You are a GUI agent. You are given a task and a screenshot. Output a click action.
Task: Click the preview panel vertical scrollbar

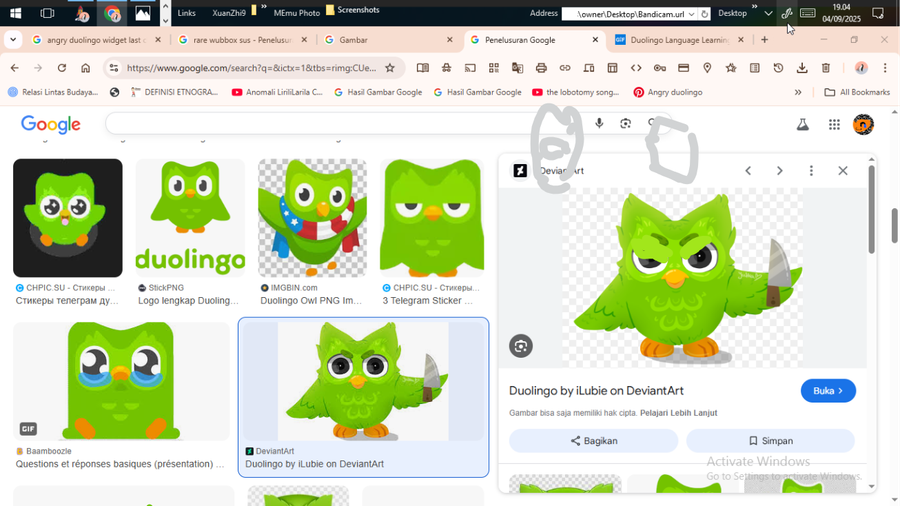click(871, 209)
